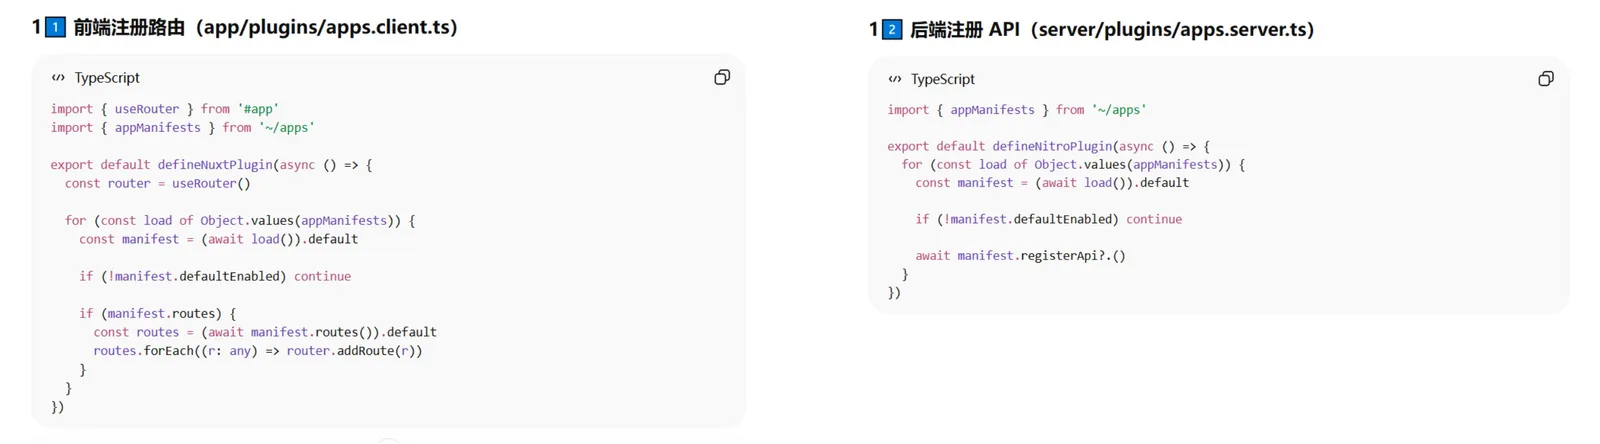
Task: Click the const routes = await manifest.routes() line
Action: click(265, 332)
